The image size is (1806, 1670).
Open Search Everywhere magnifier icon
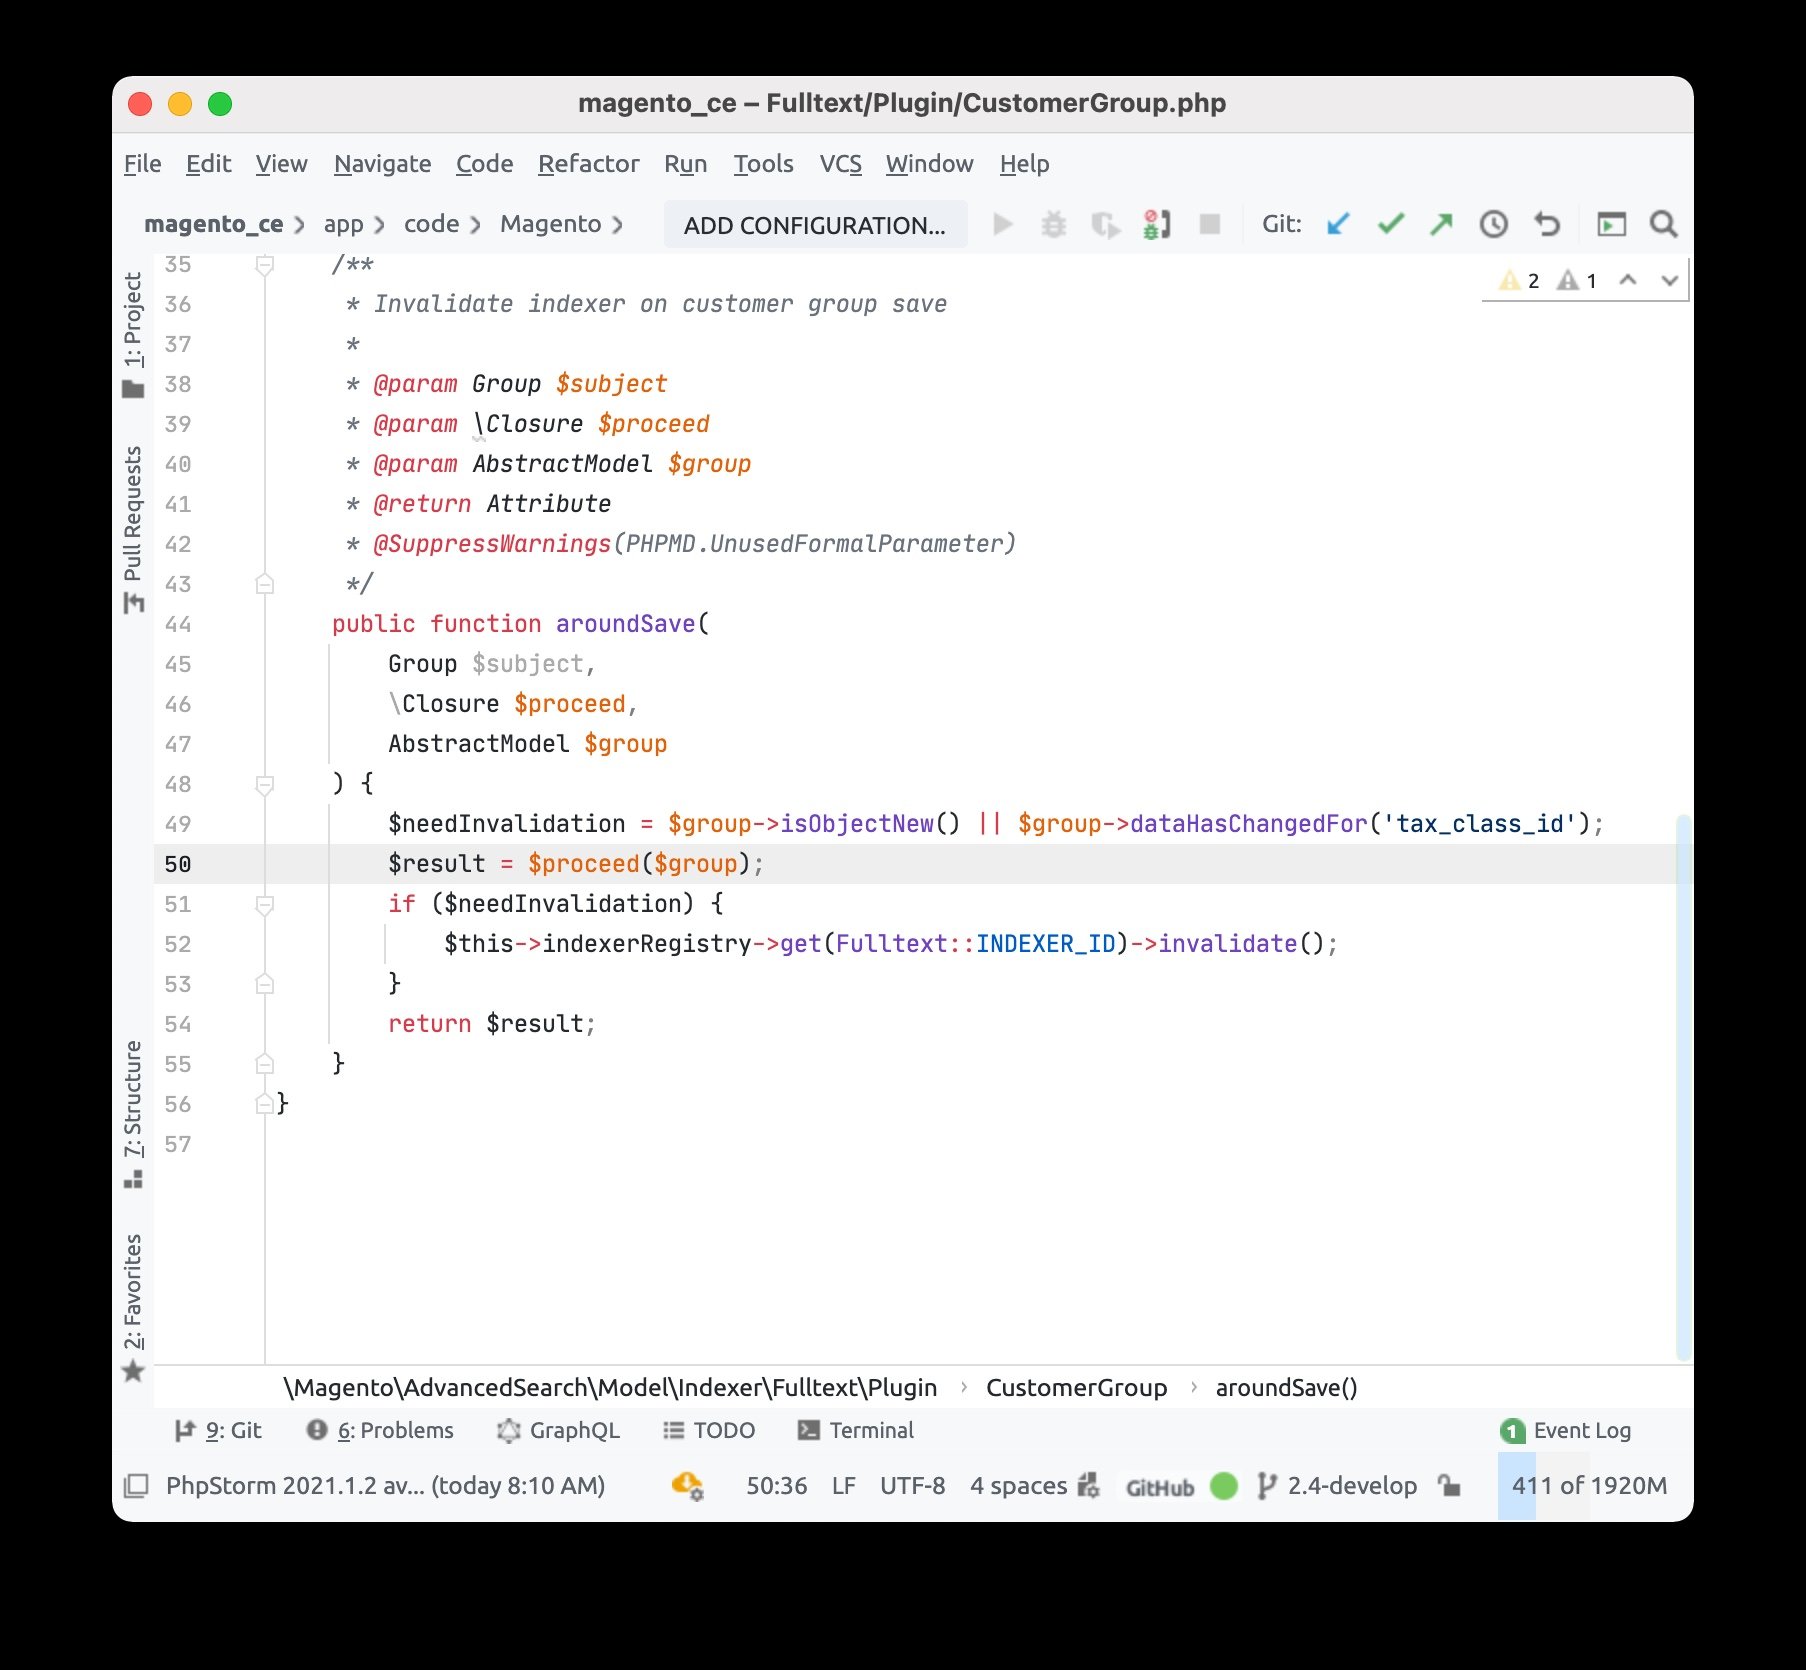point(1663,224)
